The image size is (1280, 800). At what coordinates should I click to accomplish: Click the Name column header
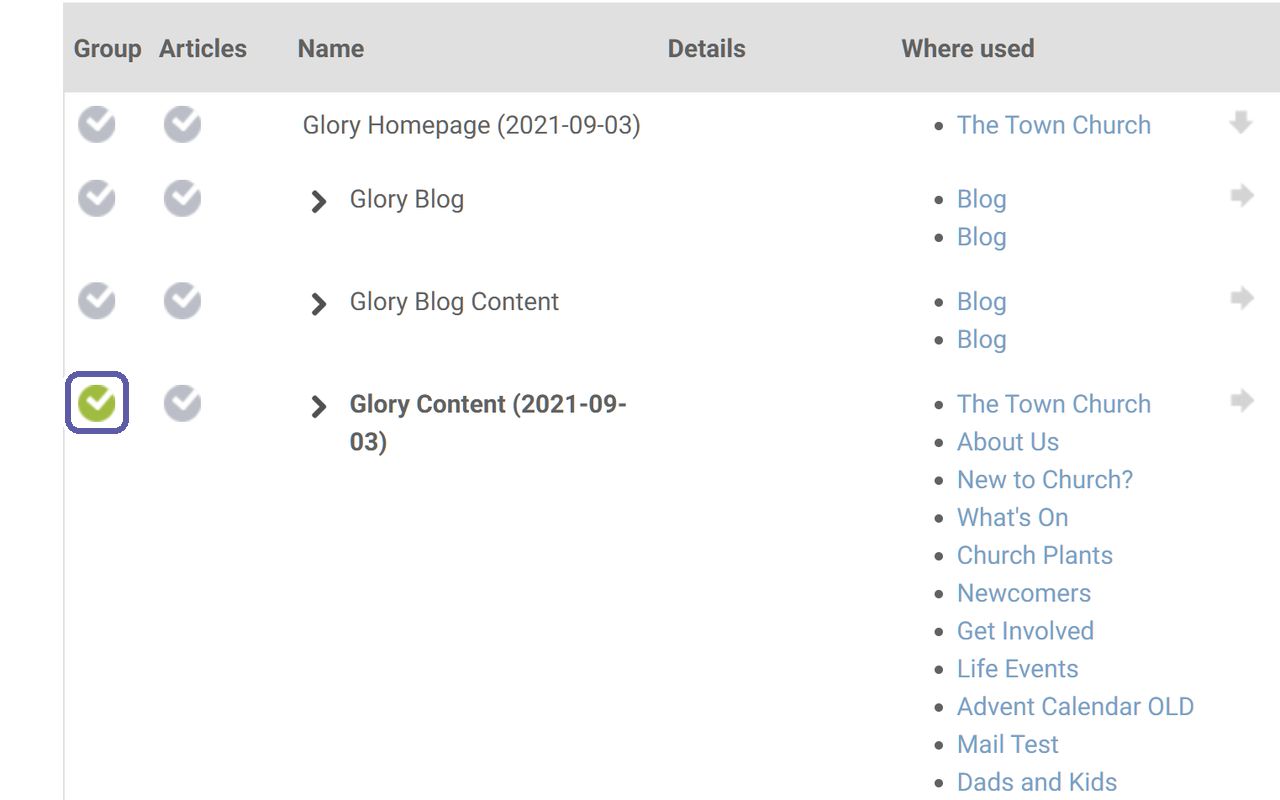coord(331,48)
